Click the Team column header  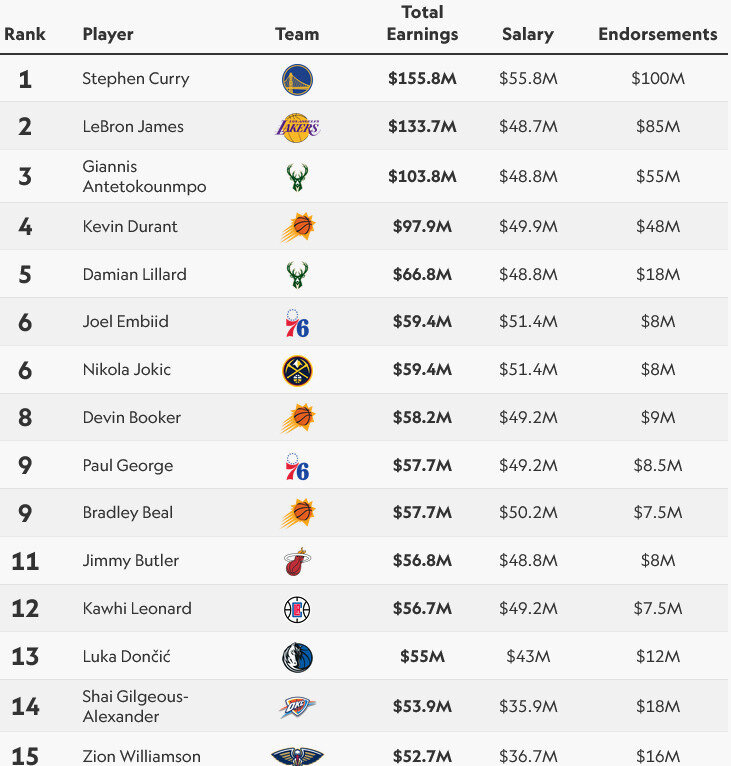click(297, 34)
